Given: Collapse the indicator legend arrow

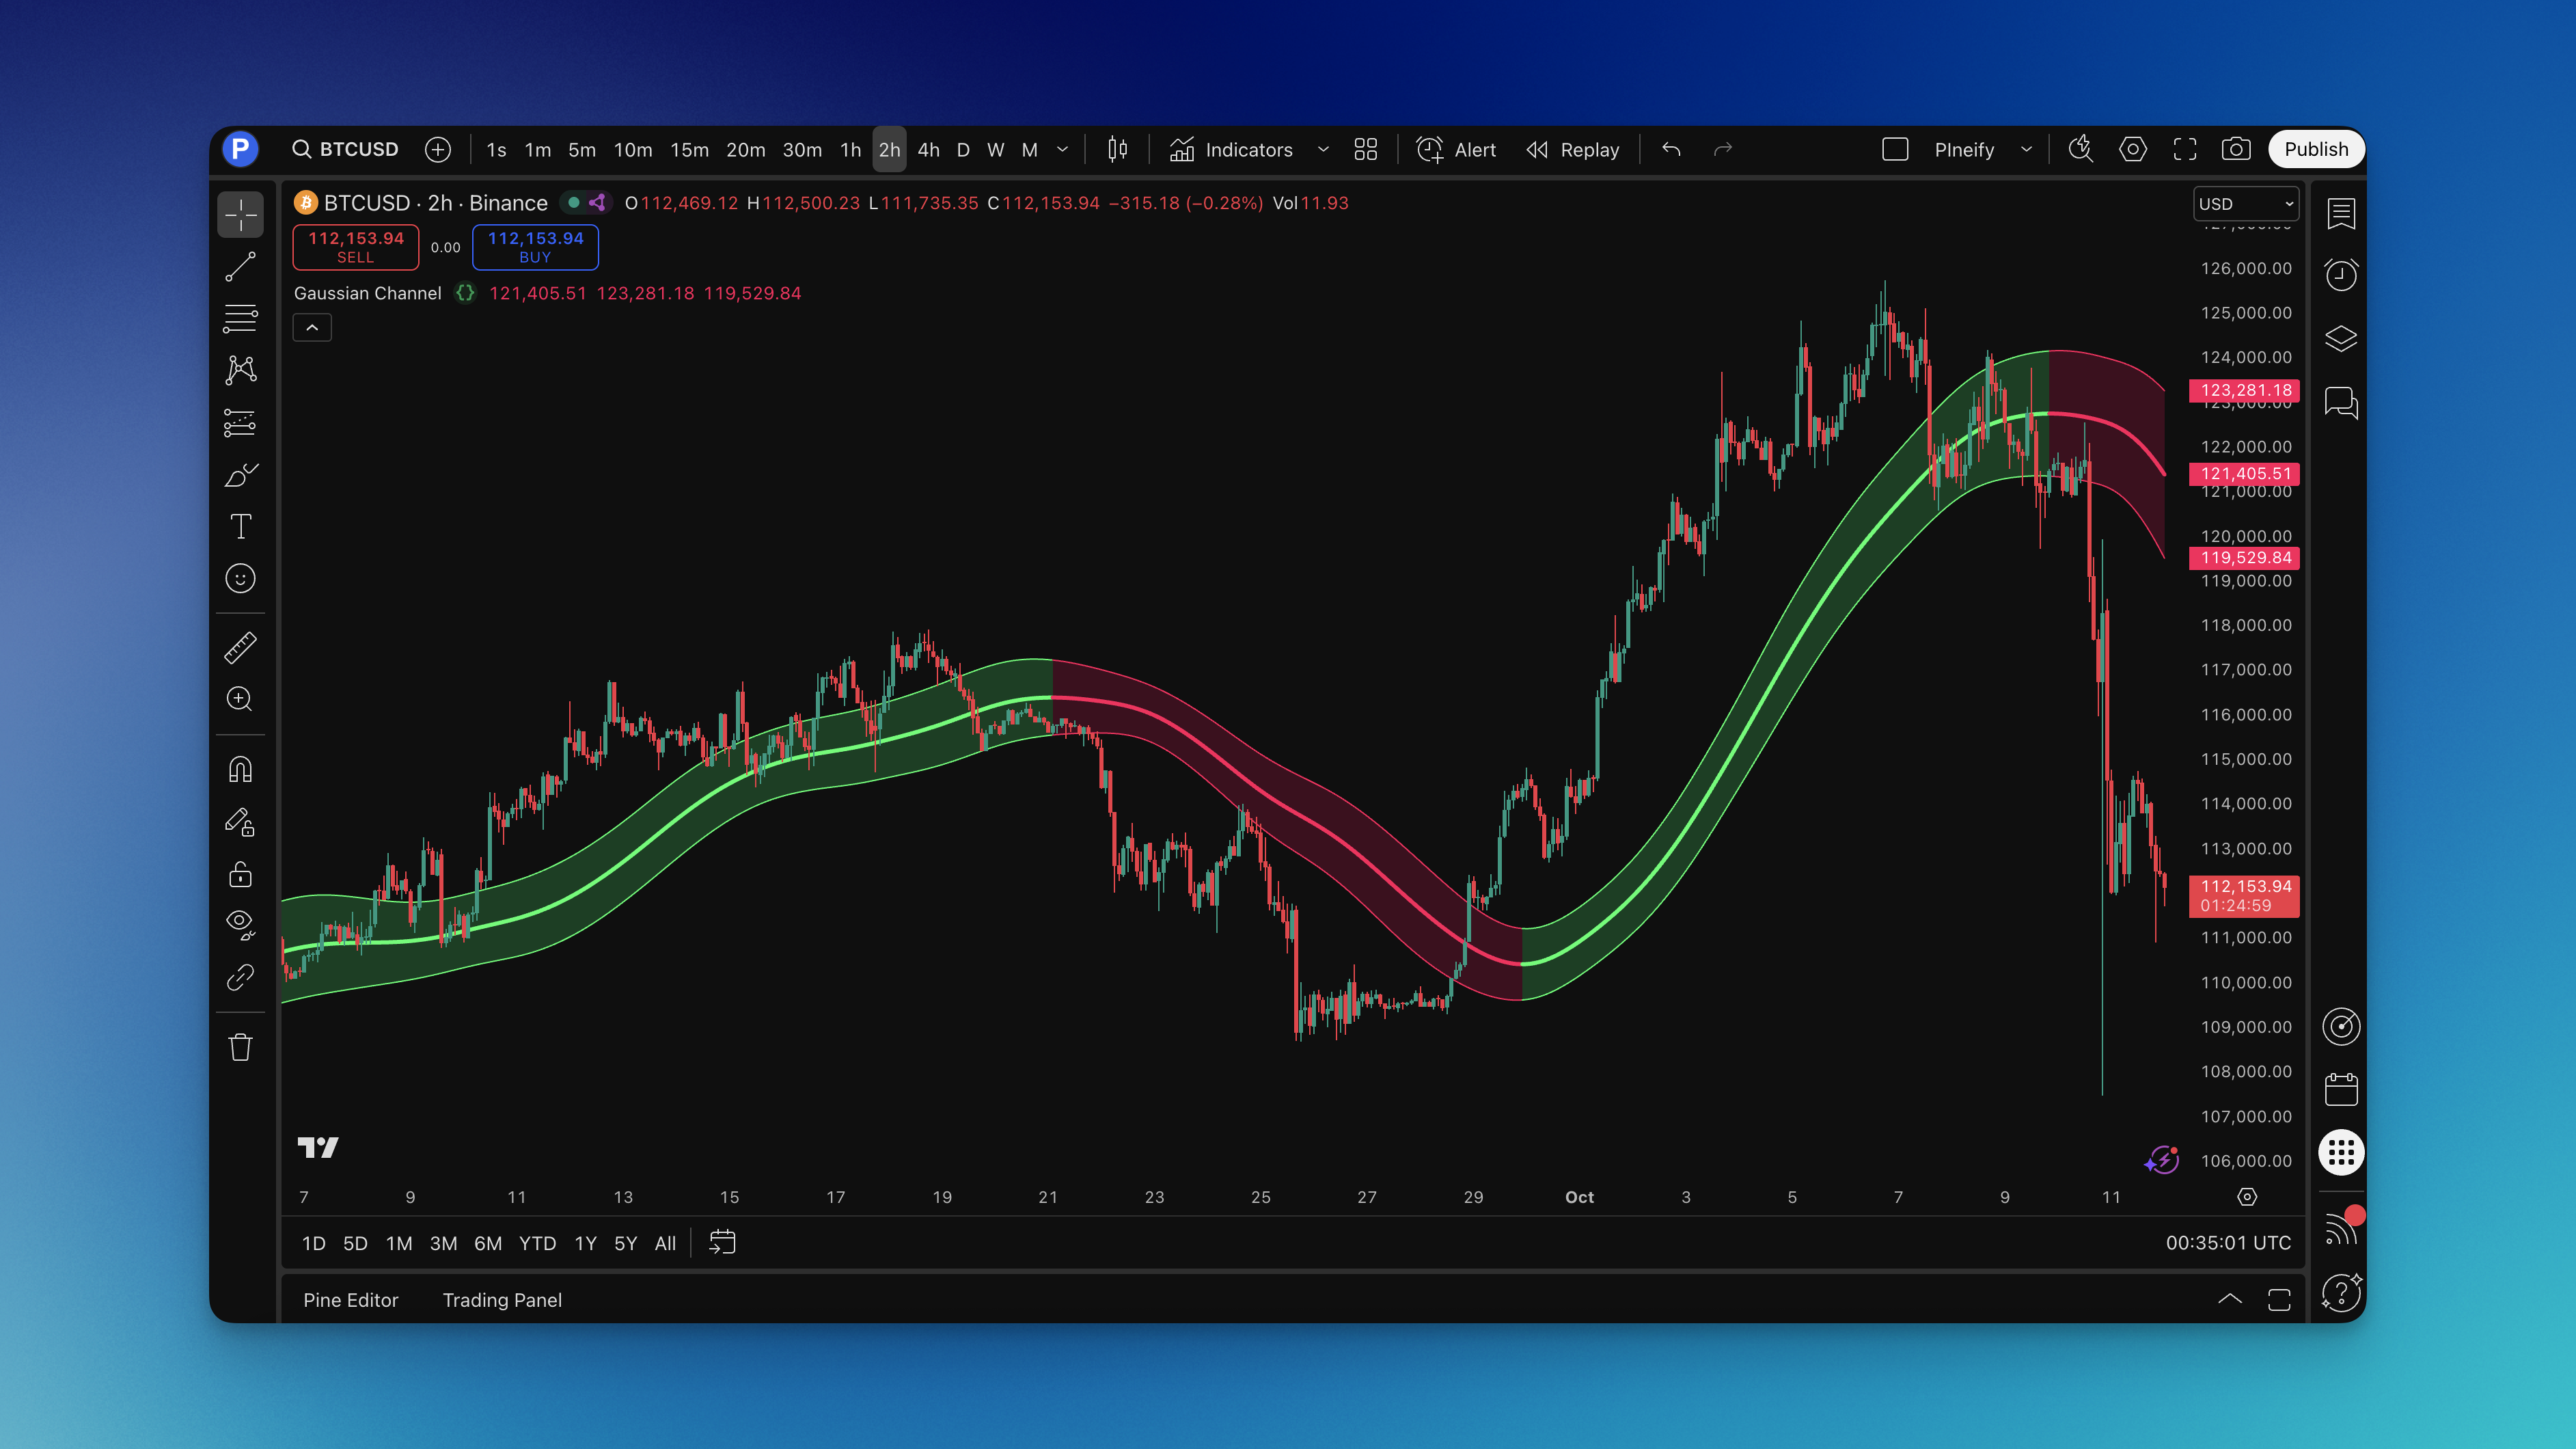Looking at the screenshot, I should [312, 328].
